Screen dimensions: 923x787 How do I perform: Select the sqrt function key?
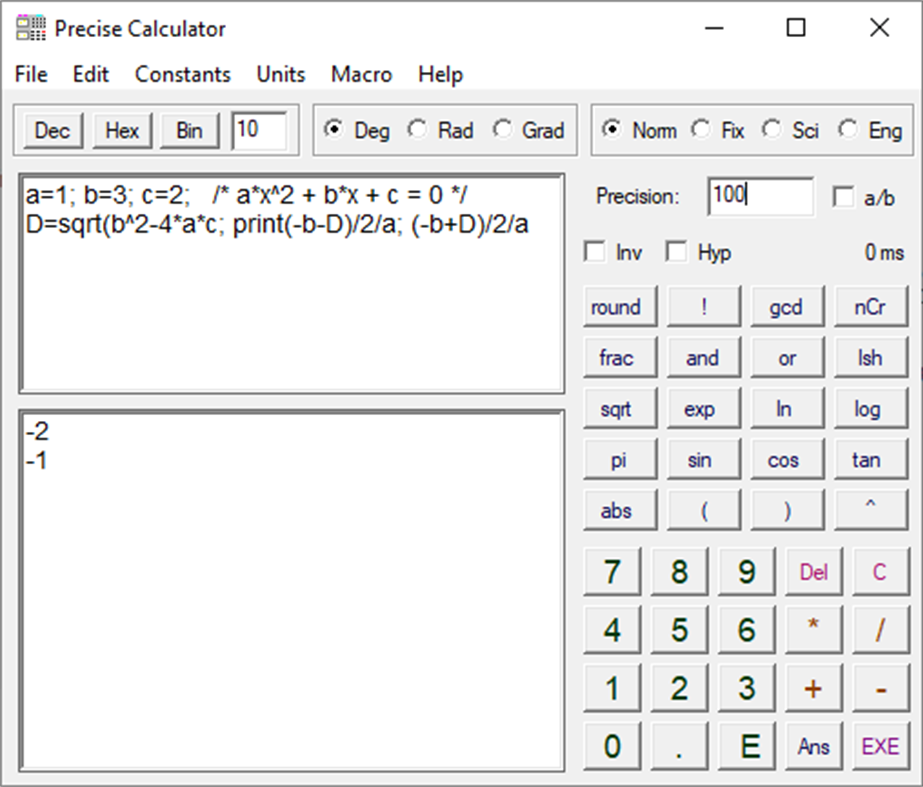point(618,408)
